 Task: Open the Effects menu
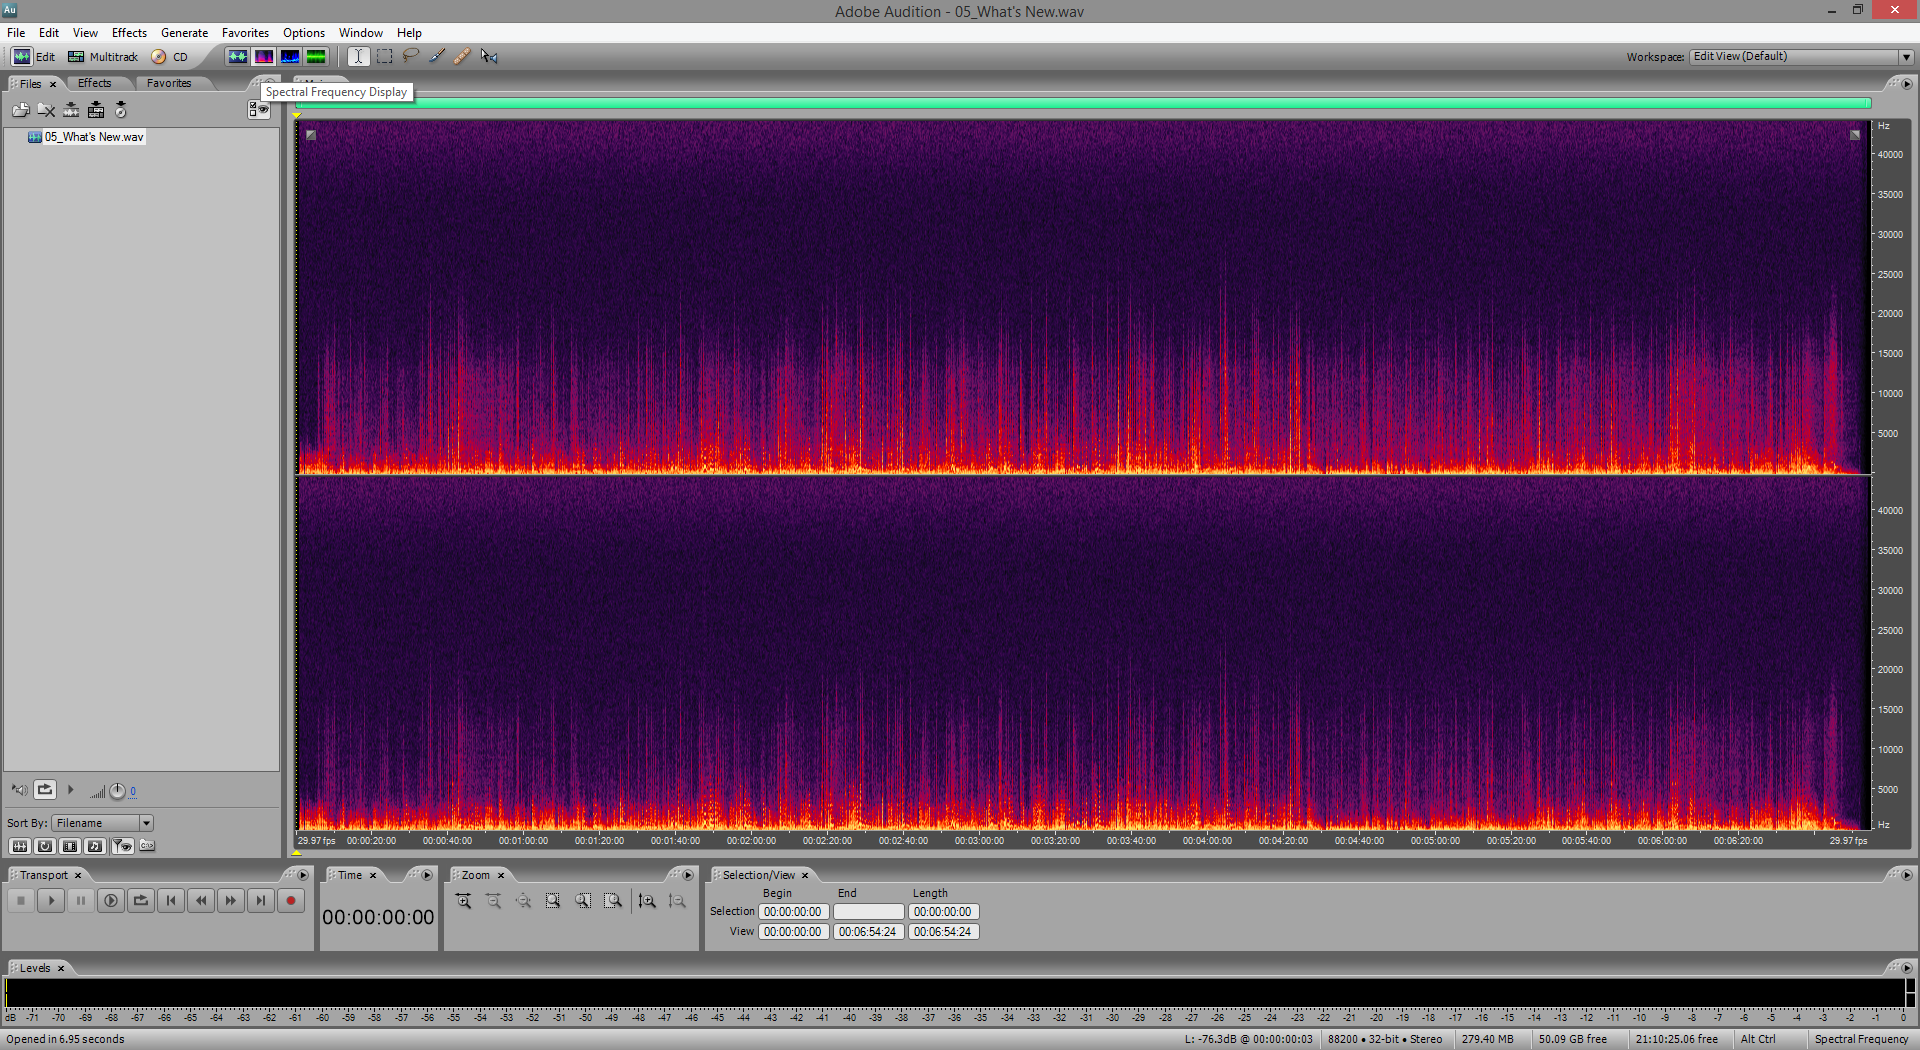(x=129, y=33)
